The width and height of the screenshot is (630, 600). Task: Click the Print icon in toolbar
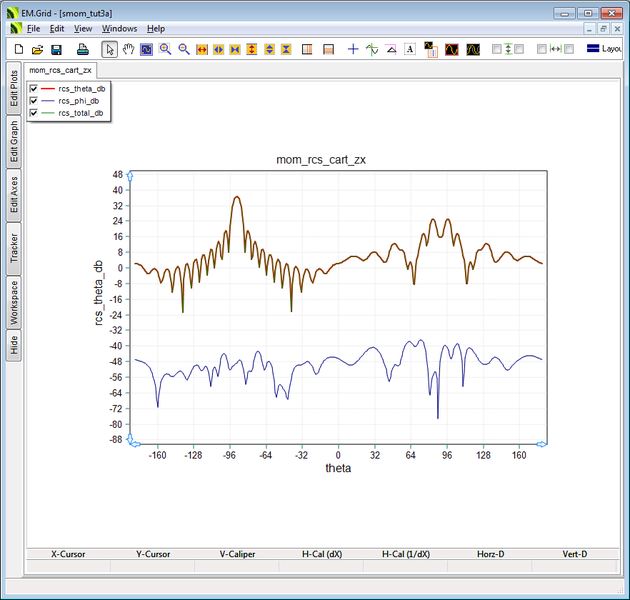tap(84, 49)
